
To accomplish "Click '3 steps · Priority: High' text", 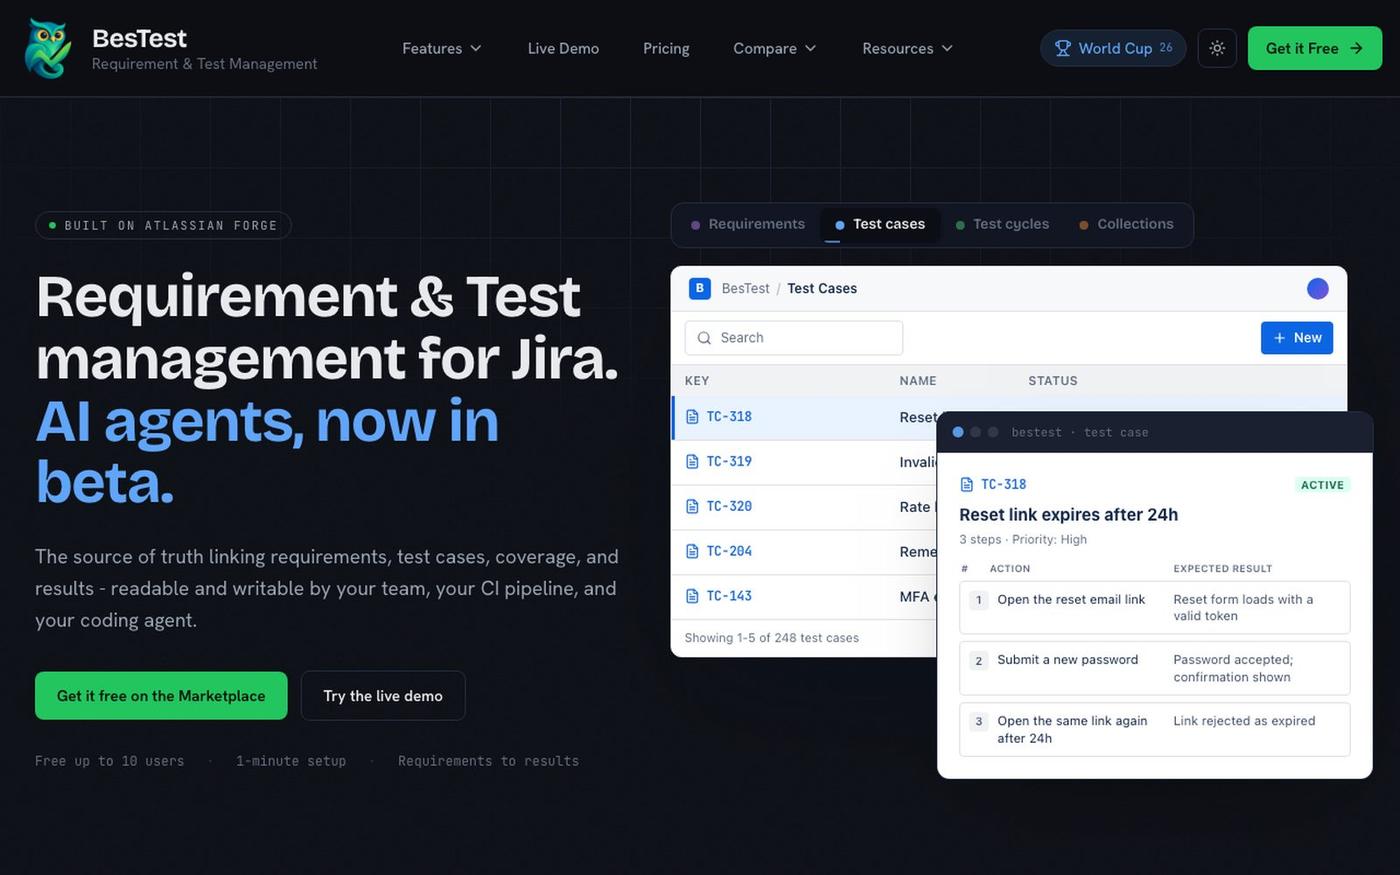I will (x=1023, y=540).
